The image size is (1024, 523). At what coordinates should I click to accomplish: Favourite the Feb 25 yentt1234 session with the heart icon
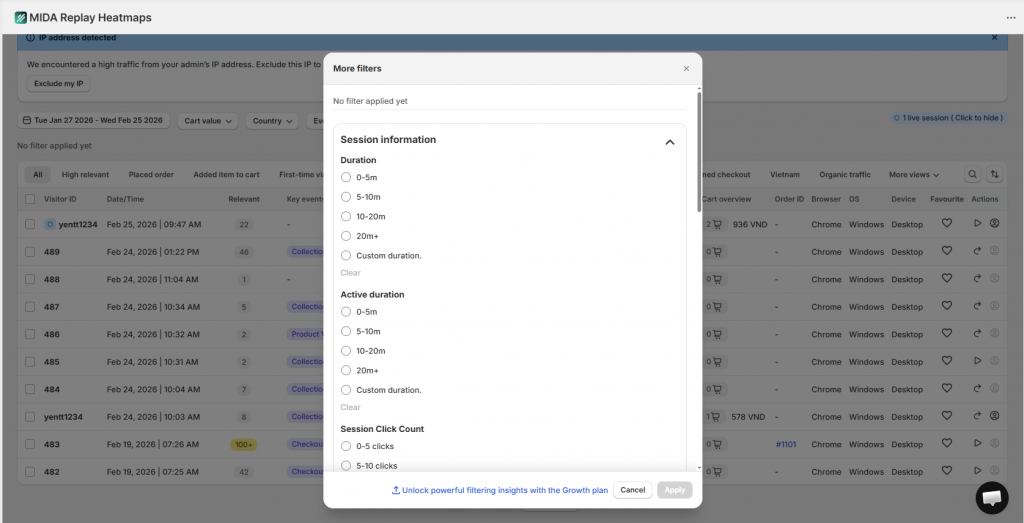pos(947,223)
